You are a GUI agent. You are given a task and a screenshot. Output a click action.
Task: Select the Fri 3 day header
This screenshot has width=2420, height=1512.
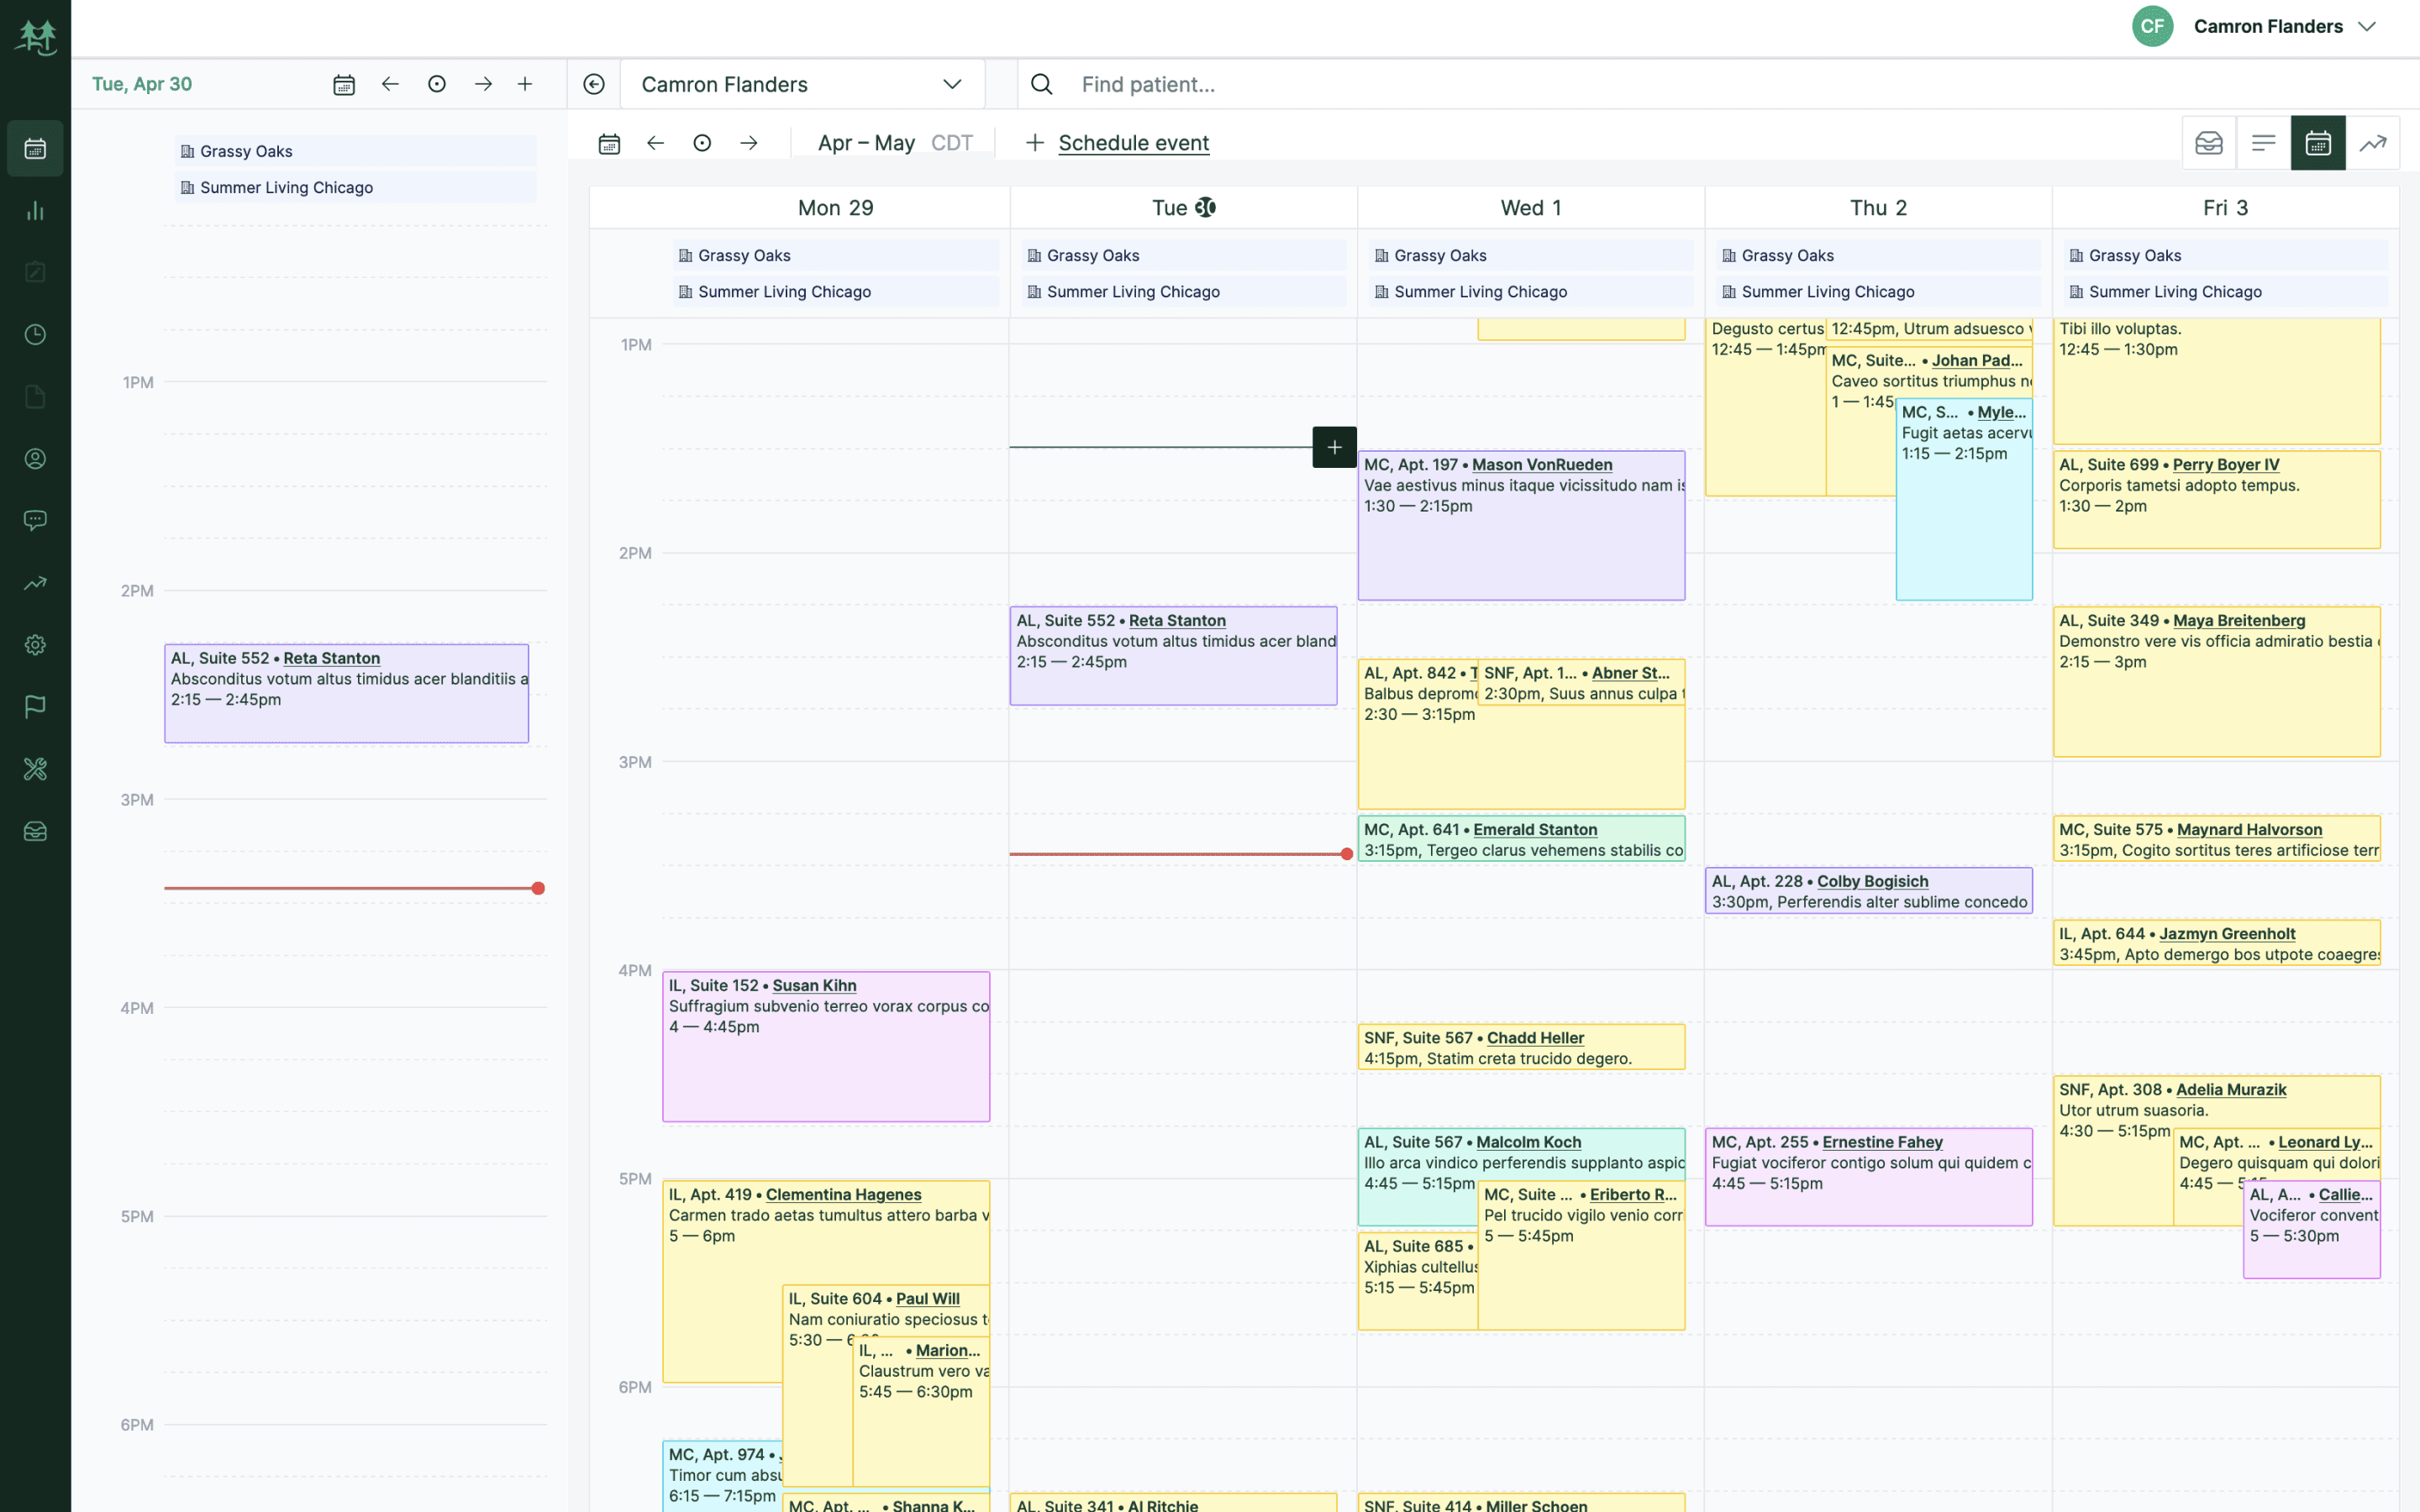tap(2224, 208)
